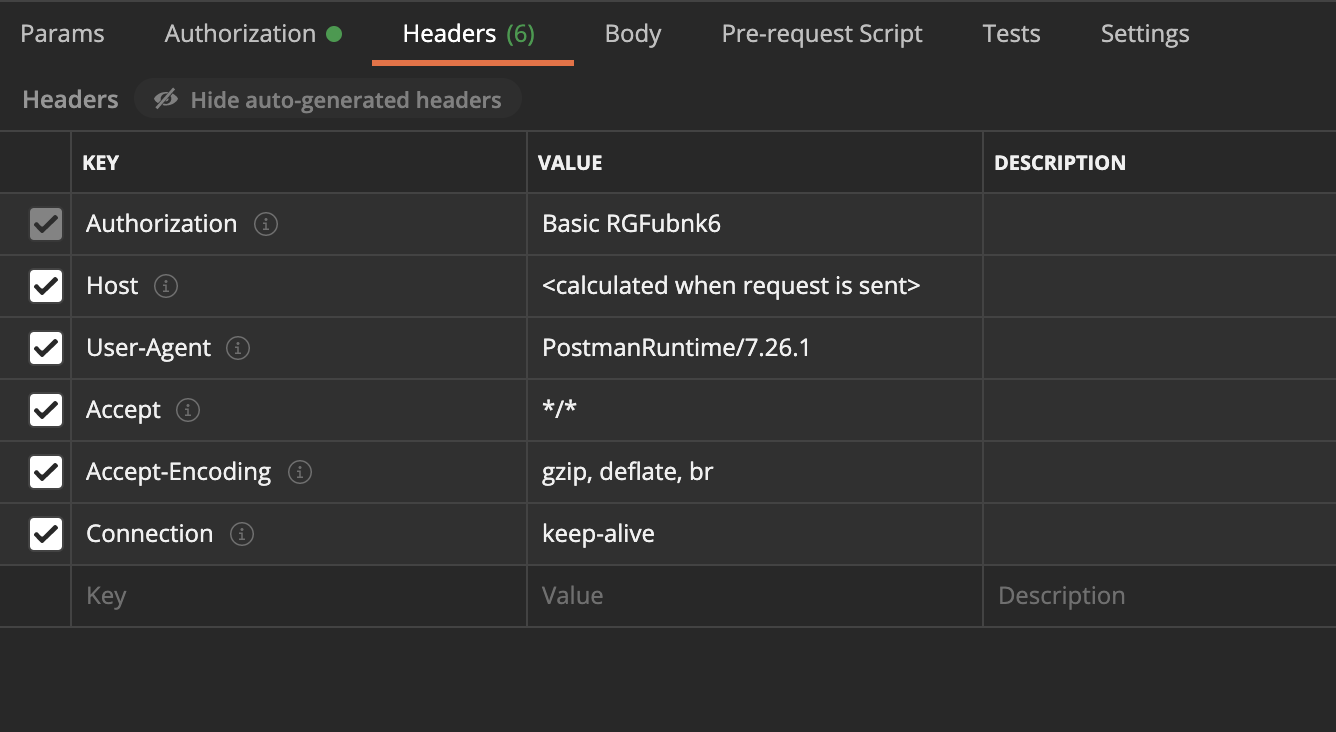The width and height of the screenshot is (1336, 732).
Task: Click the empty Value input field
Action: tap(700, 596)
